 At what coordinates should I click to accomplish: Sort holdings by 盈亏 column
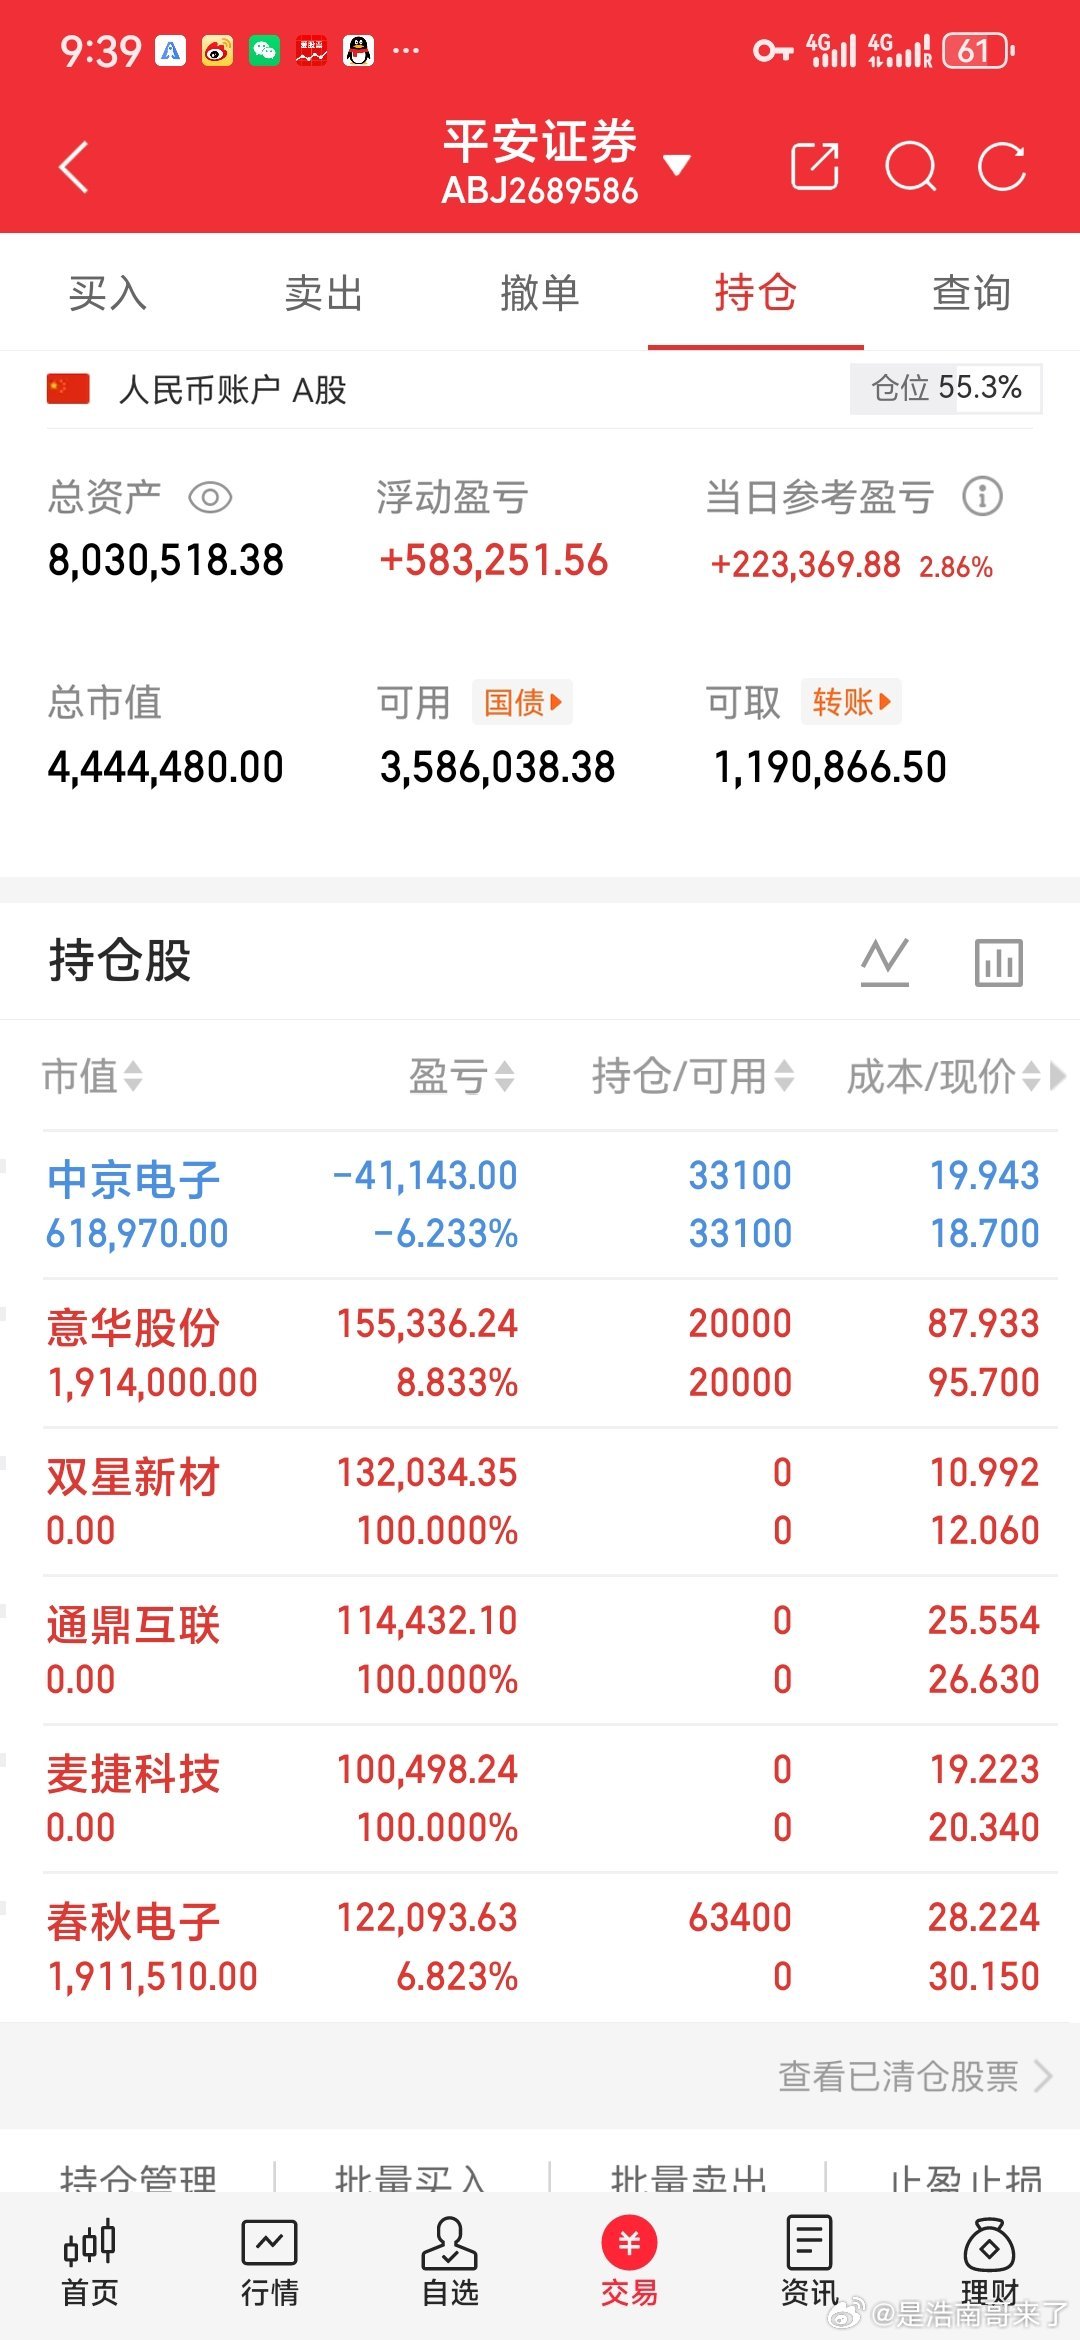462,1077
